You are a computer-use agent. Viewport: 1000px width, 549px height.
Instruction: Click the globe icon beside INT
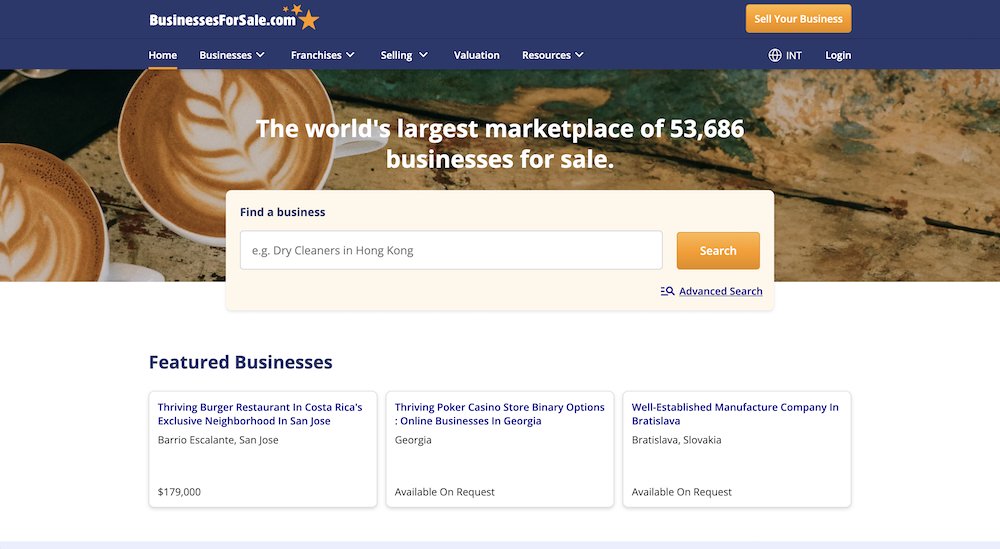click(x=774, y=55)
